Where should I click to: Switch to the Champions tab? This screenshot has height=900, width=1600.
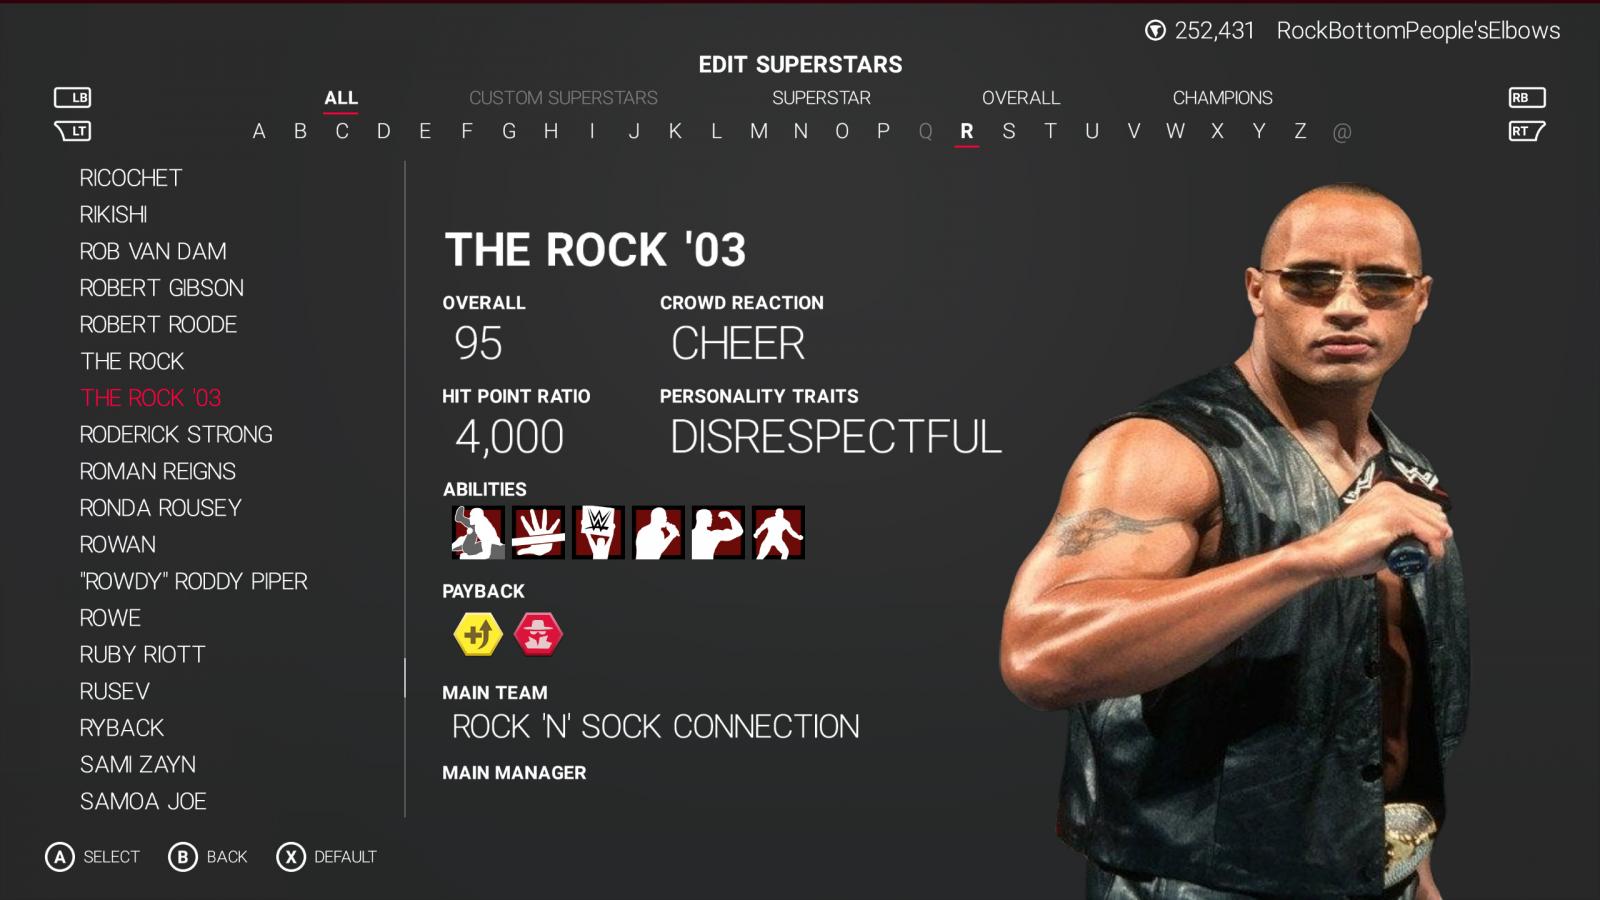(x=1222, y=98)
